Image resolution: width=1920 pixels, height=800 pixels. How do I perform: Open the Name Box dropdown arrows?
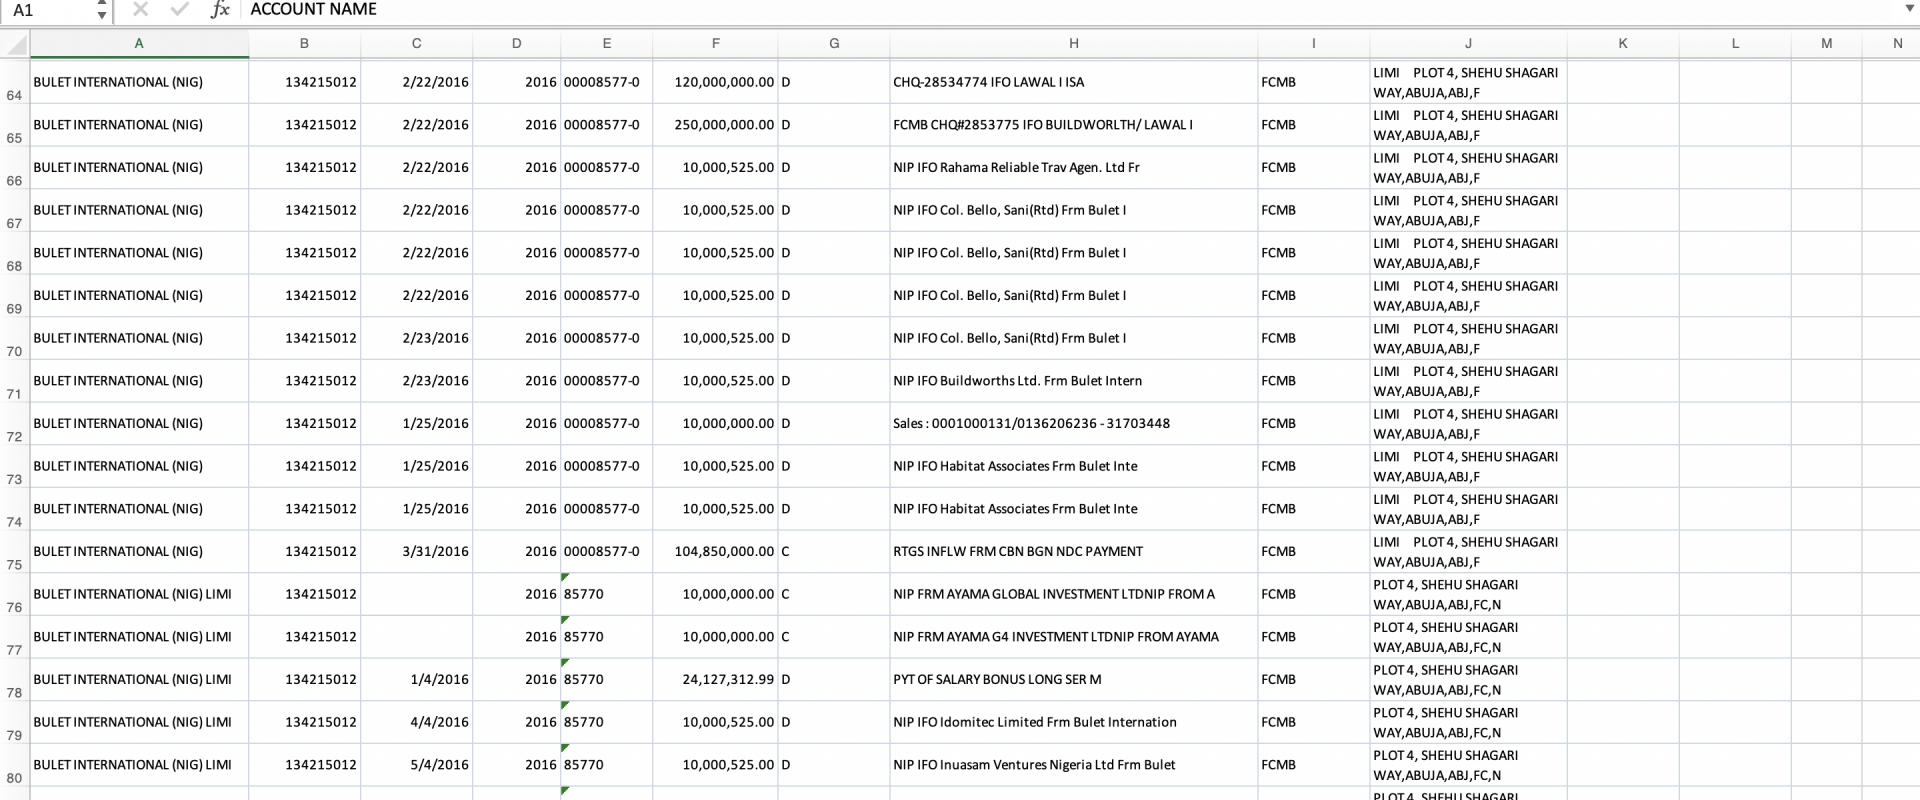coord(101,10)
